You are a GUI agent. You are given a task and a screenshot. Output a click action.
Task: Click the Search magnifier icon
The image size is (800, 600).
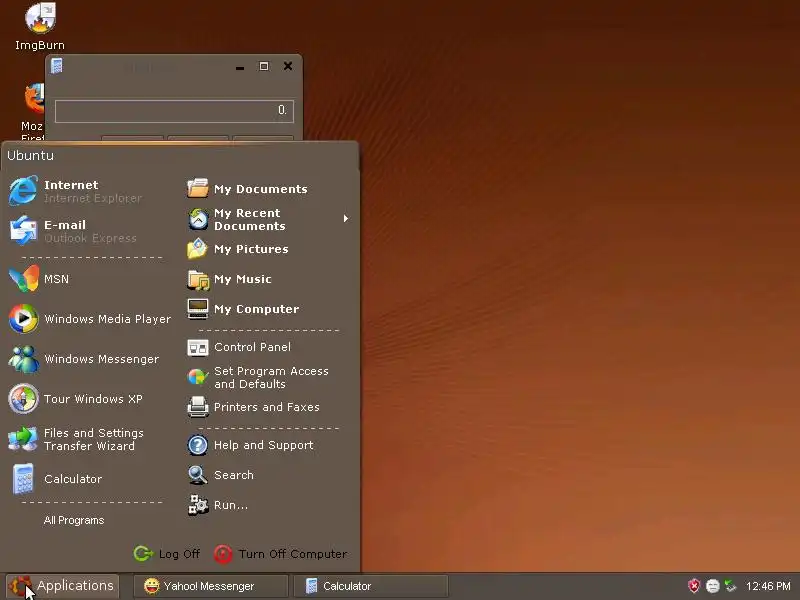197,475
